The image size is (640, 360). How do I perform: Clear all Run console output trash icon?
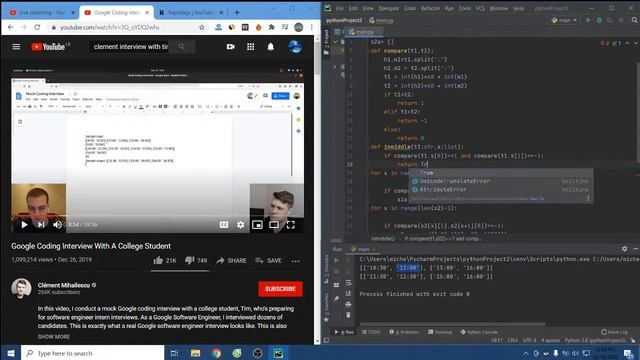tap(348, 315)
